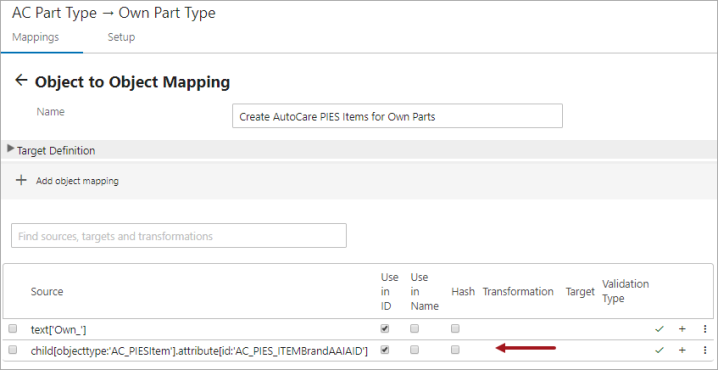Viewport: 718px width, 370px height.
Task: Open the Mappings tab
Action: tap(35, 37)
